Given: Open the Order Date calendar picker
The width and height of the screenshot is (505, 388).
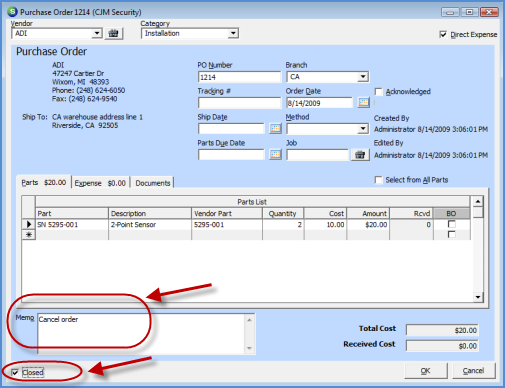Looking at the screenshot, I should 363,102.
